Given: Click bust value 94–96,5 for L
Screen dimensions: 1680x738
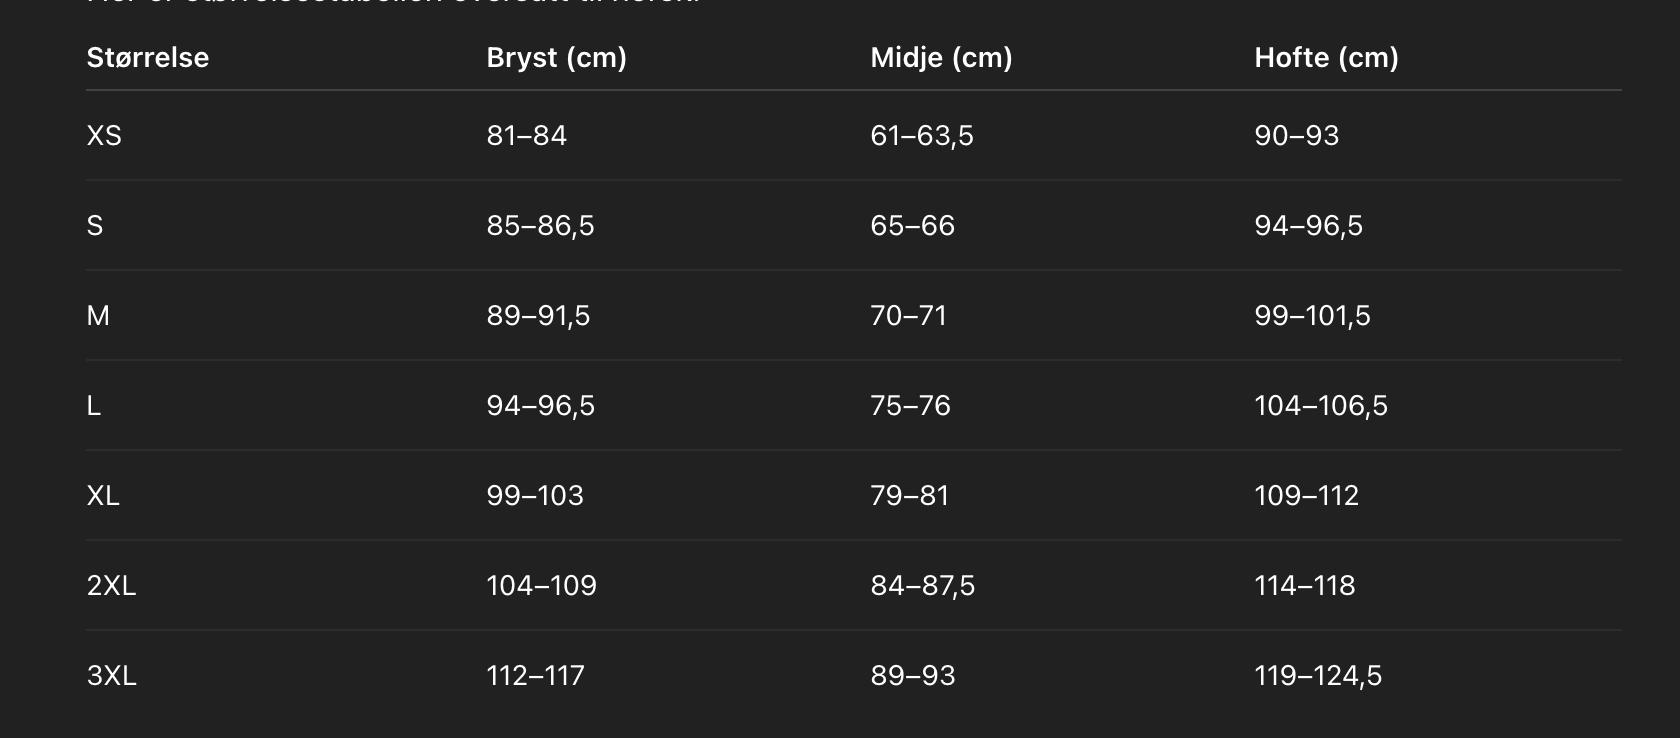Looking at the screenshot, I should 540,406.
